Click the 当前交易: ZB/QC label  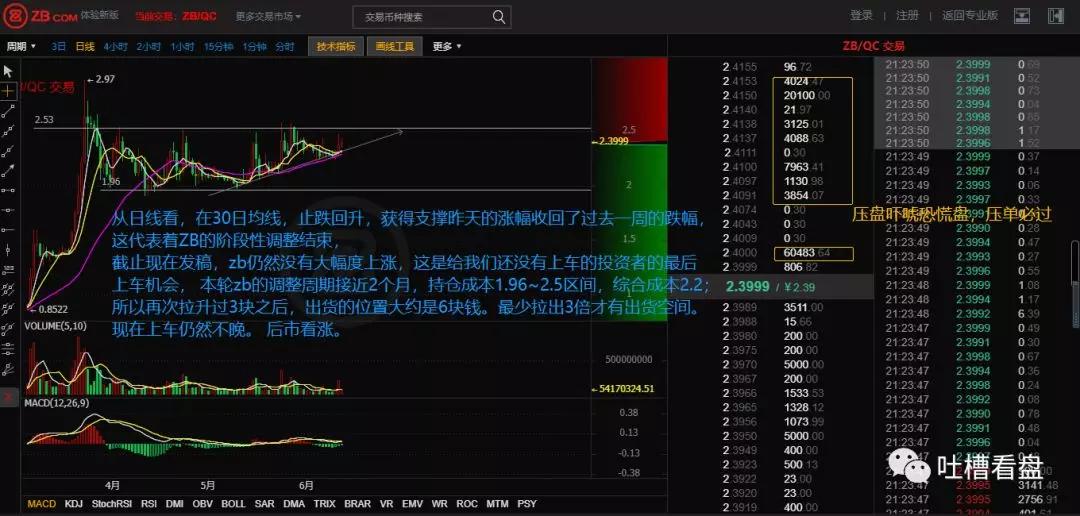pyautogui.click(x=175, y=16)
